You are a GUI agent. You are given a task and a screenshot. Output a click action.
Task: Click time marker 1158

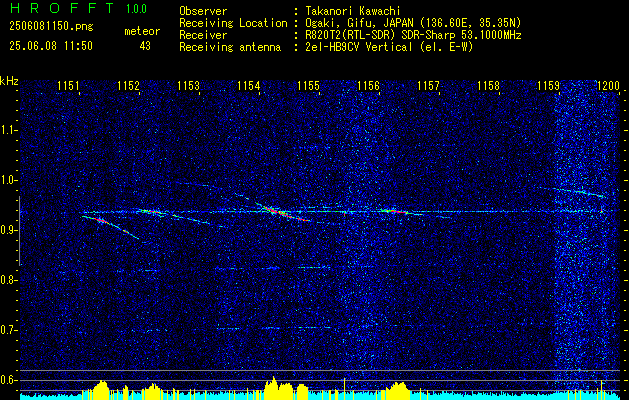point(489,86)
